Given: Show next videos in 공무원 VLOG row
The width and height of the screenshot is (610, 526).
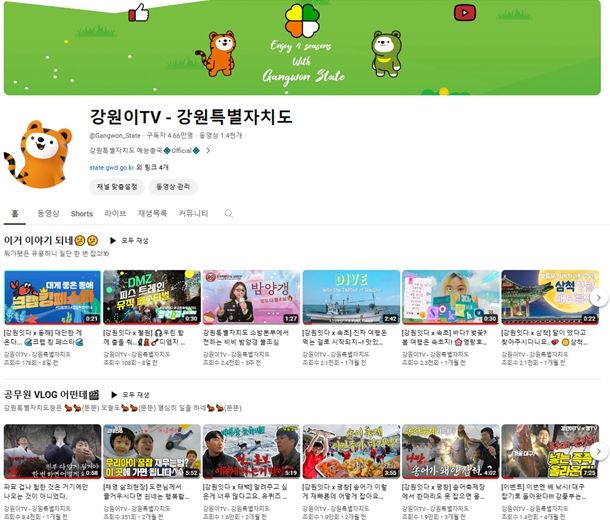Looking at the screenshot, I should click(x=599, y=451).
